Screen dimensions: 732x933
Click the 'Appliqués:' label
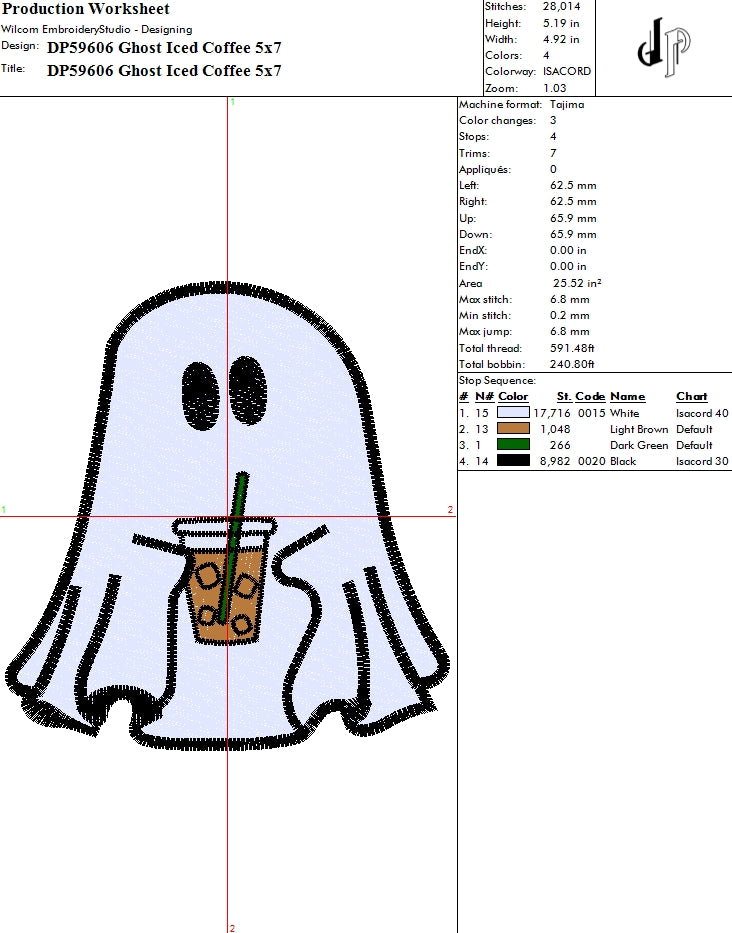click(485, 170)
